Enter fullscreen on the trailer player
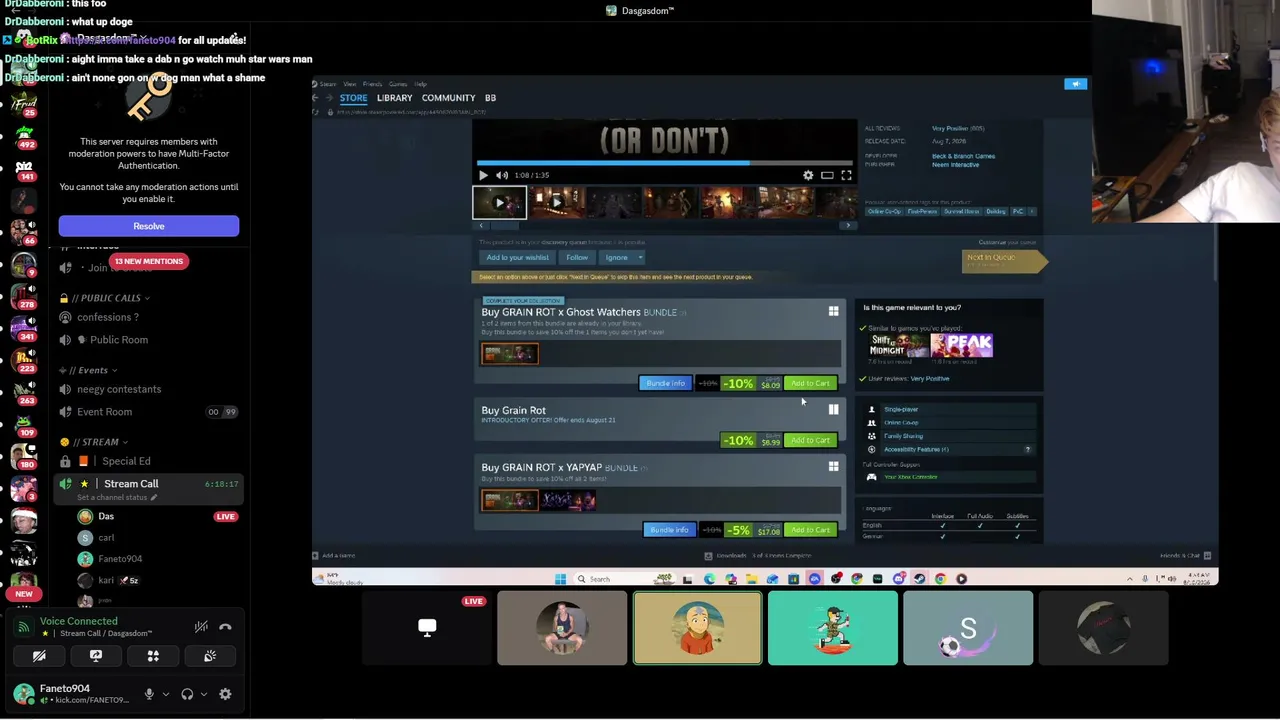The height and width of the screenshot is (720, 1280). tap(846, 175)
